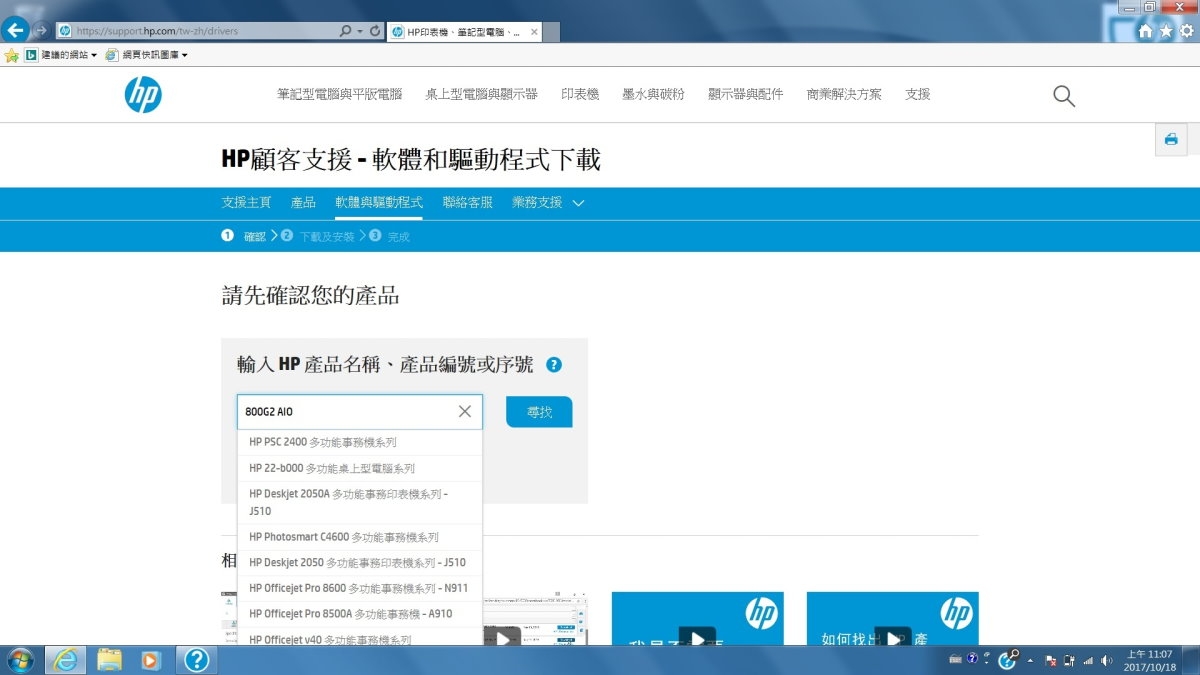Viewport: 1200px width, 675px height.
Task: Select suggestion HP Officejet Pro 8600 - N911
Action: (x=360, y=589)
